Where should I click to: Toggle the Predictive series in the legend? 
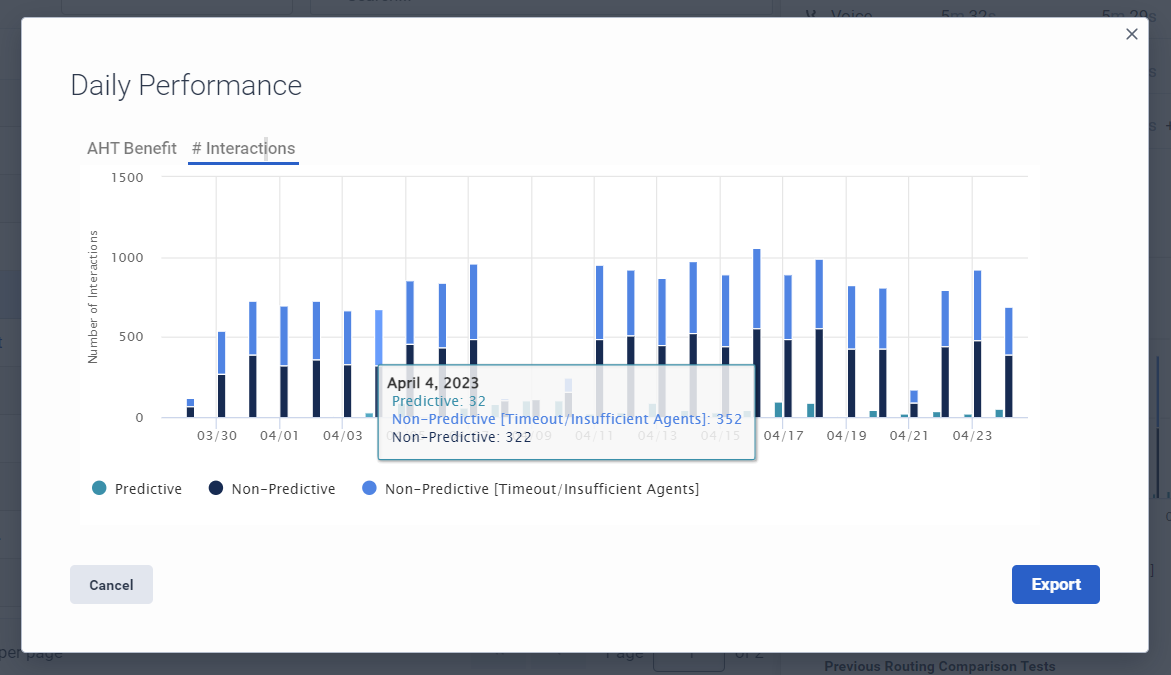(x=138, y=488)
